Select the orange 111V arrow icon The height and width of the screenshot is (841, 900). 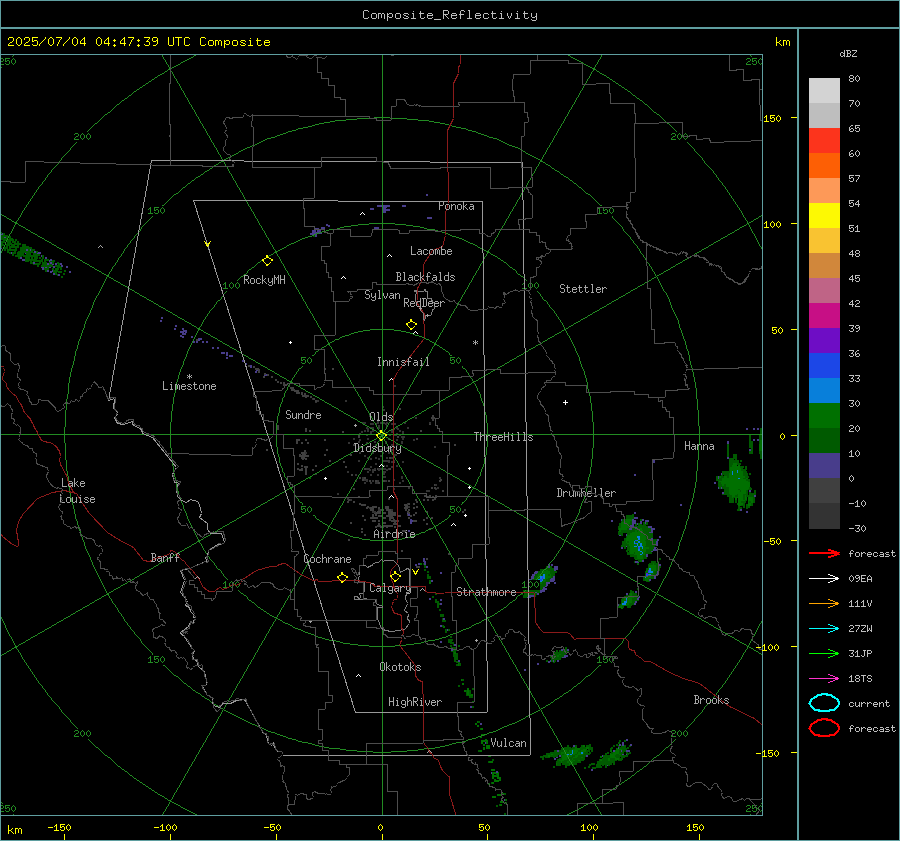point(824,603)
